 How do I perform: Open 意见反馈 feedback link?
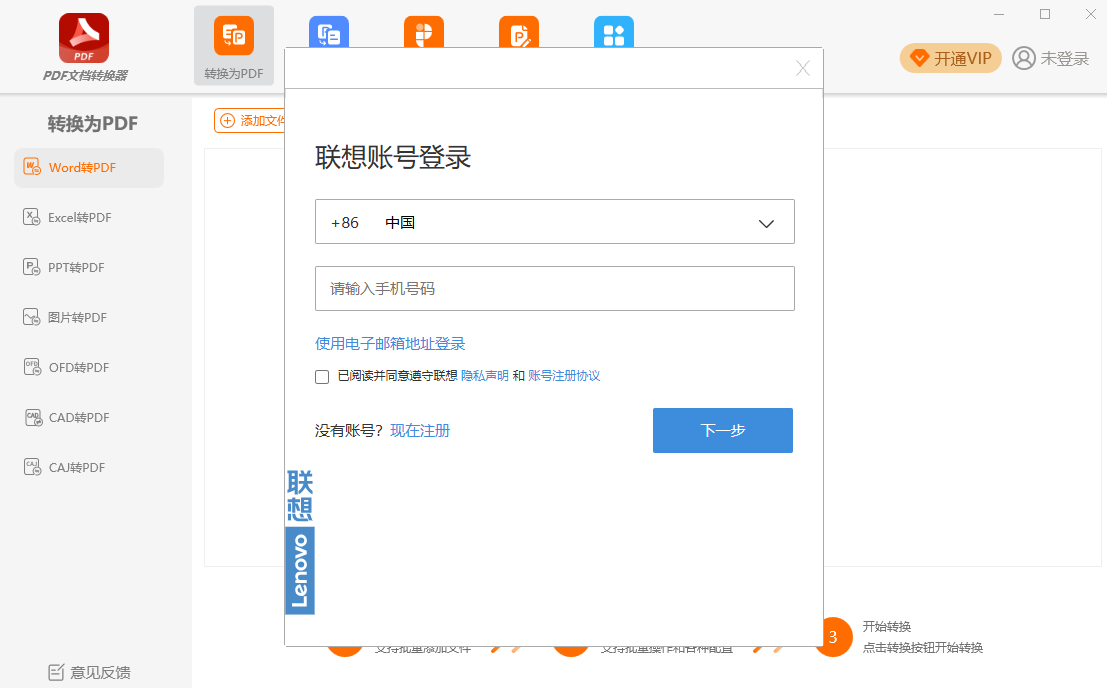click(90, 672)
